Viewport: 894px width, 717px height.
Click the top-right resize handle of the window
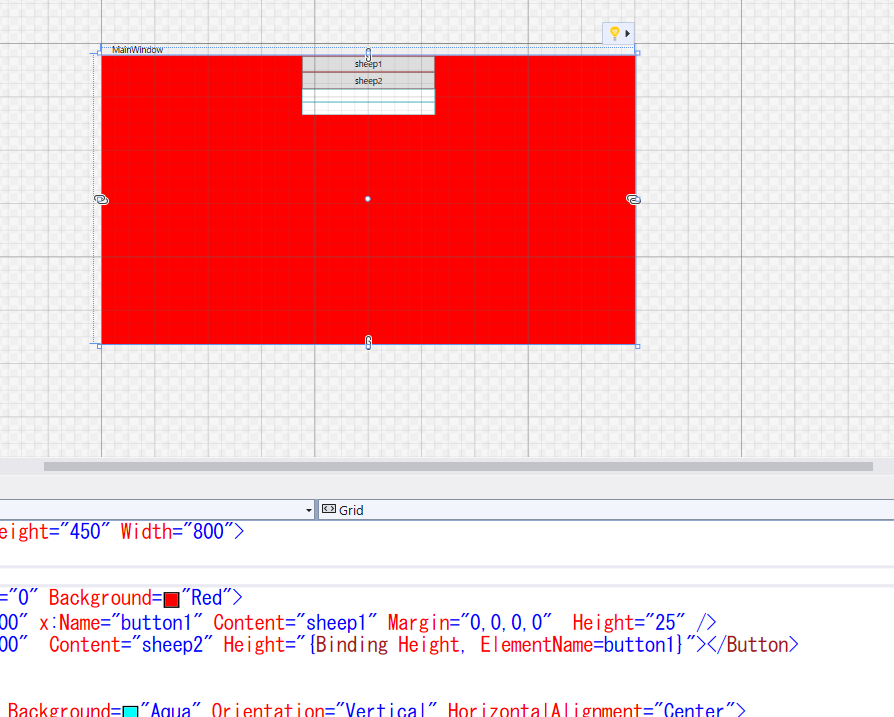637,53
